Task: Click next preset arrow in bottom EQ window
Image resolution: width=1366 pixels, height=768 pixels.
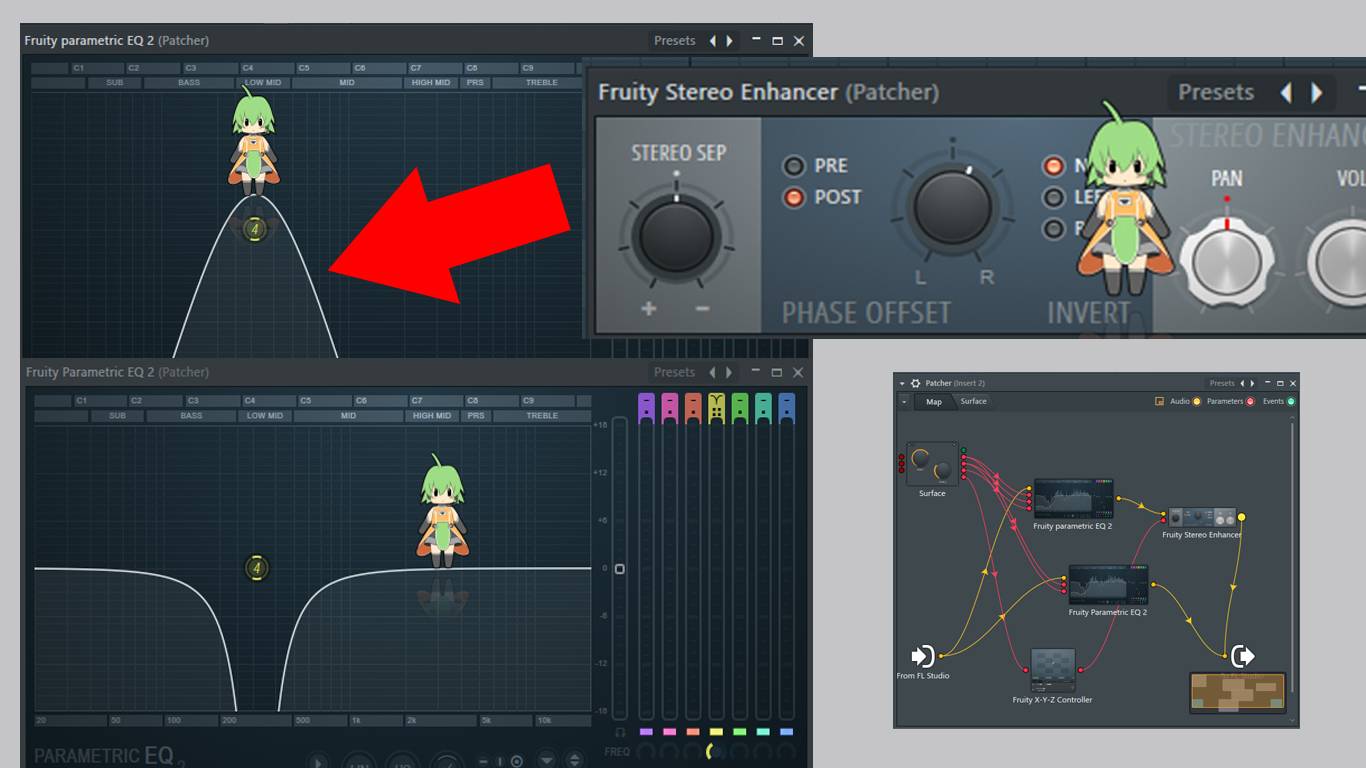Action: (729, 372)
